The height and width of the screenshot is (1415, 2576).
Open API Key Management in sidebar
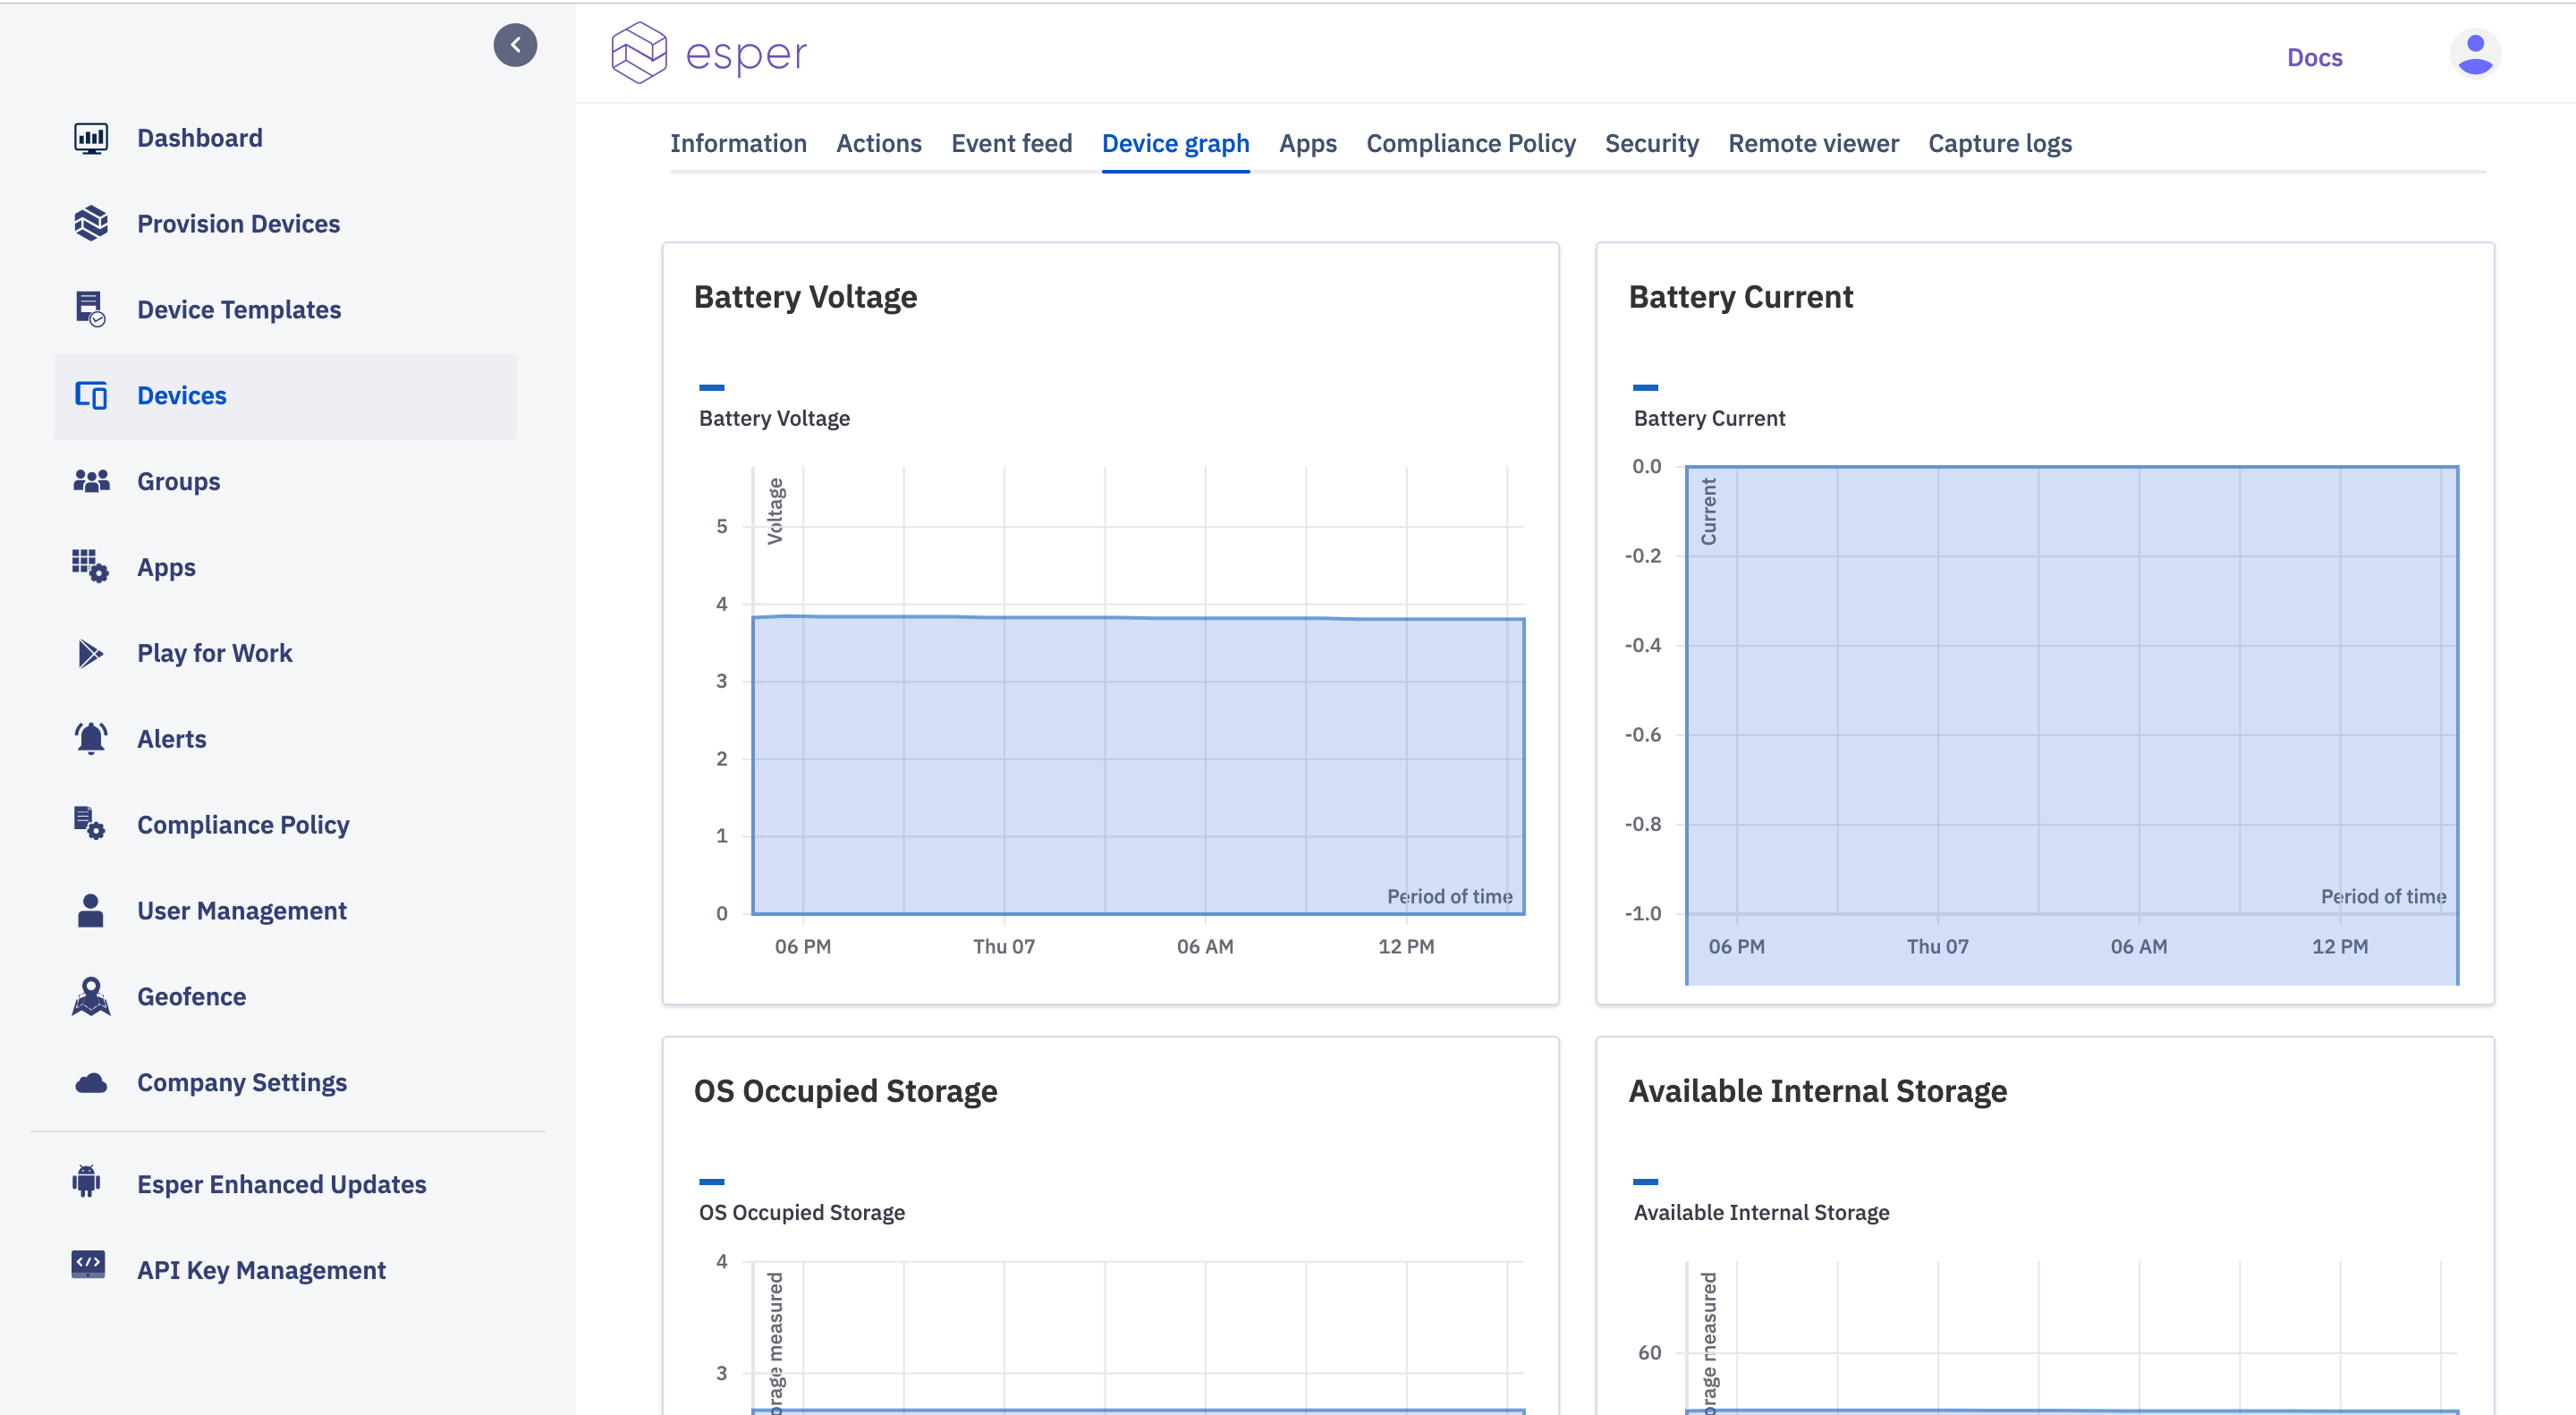(x=261, y=1270)
